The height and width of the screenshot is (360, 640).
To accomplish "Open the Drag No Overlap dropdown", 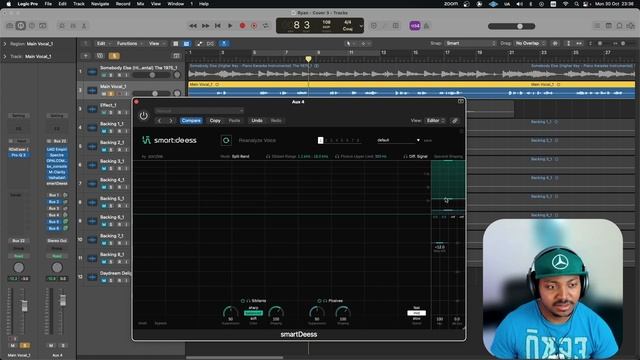I will (x=530, y=43).
